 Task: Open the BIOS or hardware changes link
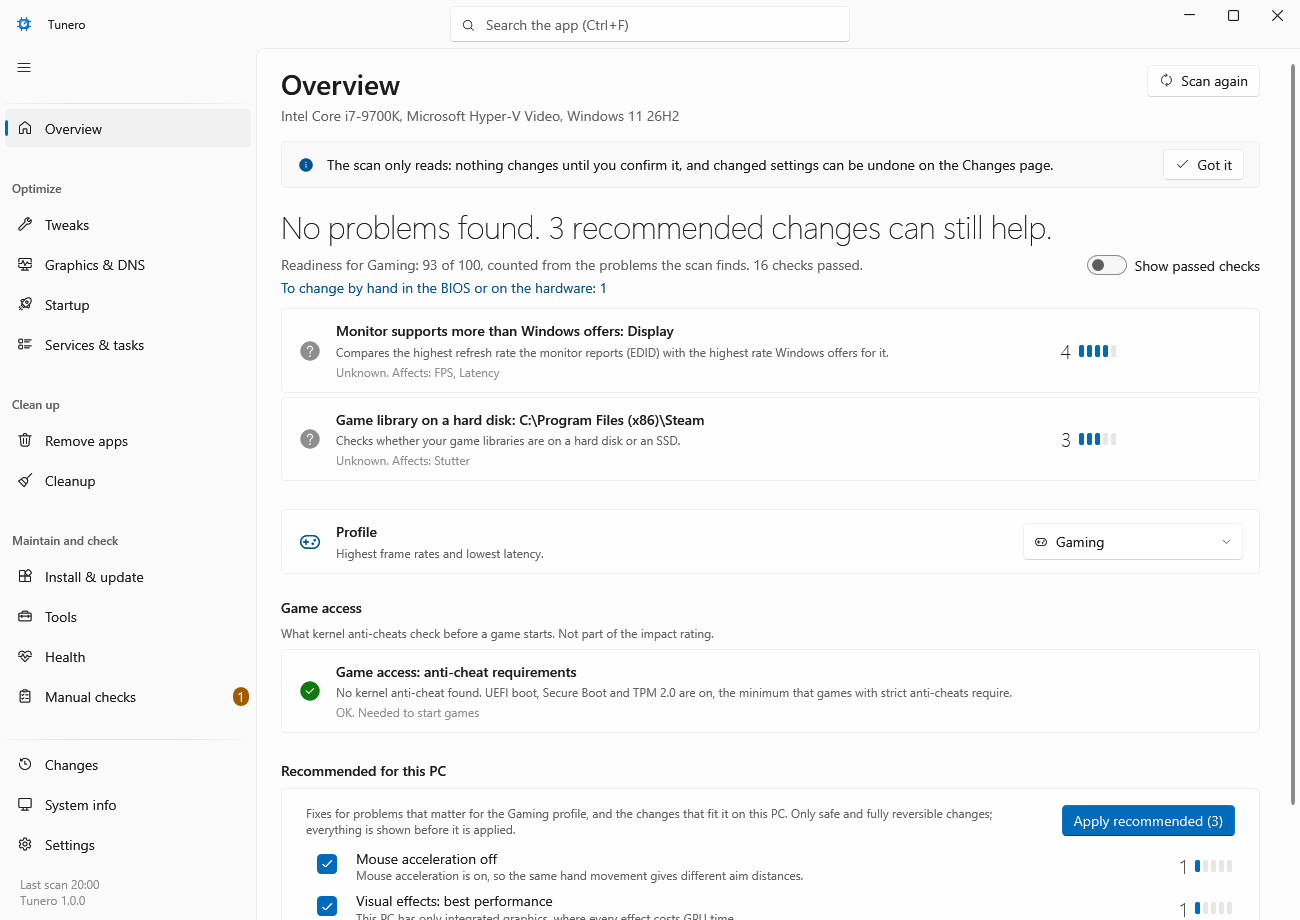click(x=444, y=288)
